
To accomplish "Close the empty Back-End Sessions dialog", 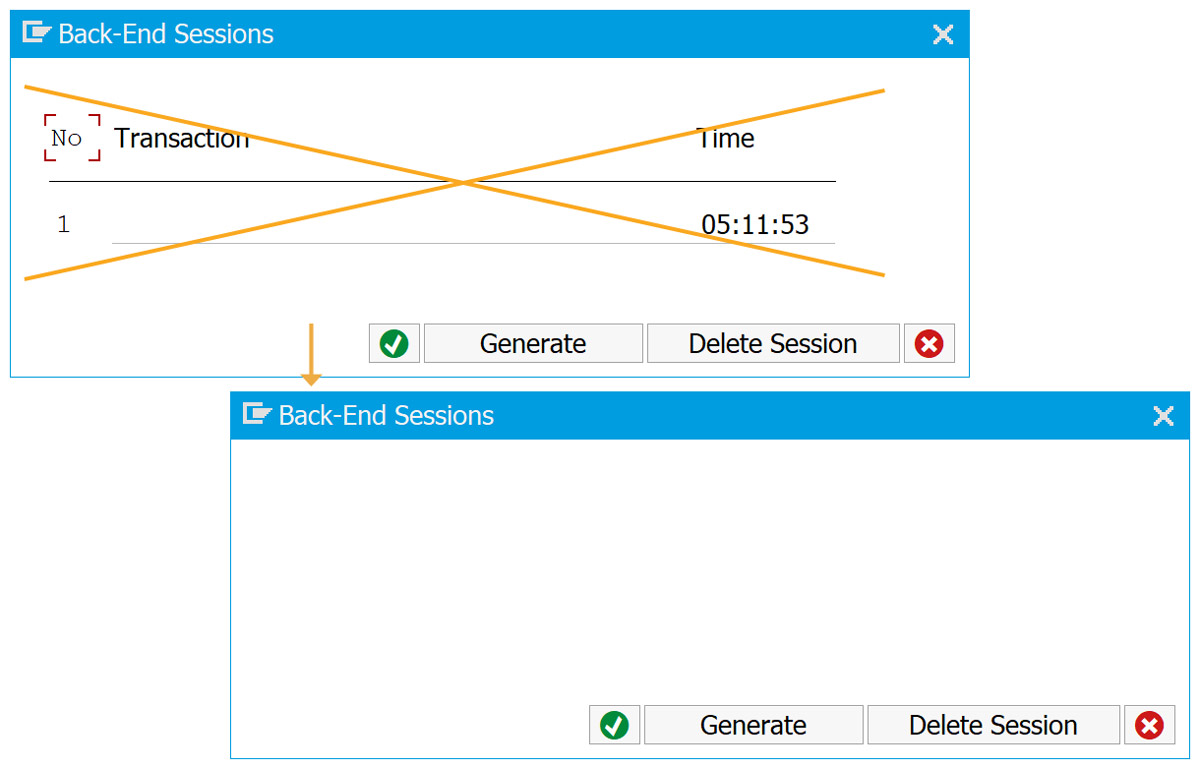I will [1163, 416].
